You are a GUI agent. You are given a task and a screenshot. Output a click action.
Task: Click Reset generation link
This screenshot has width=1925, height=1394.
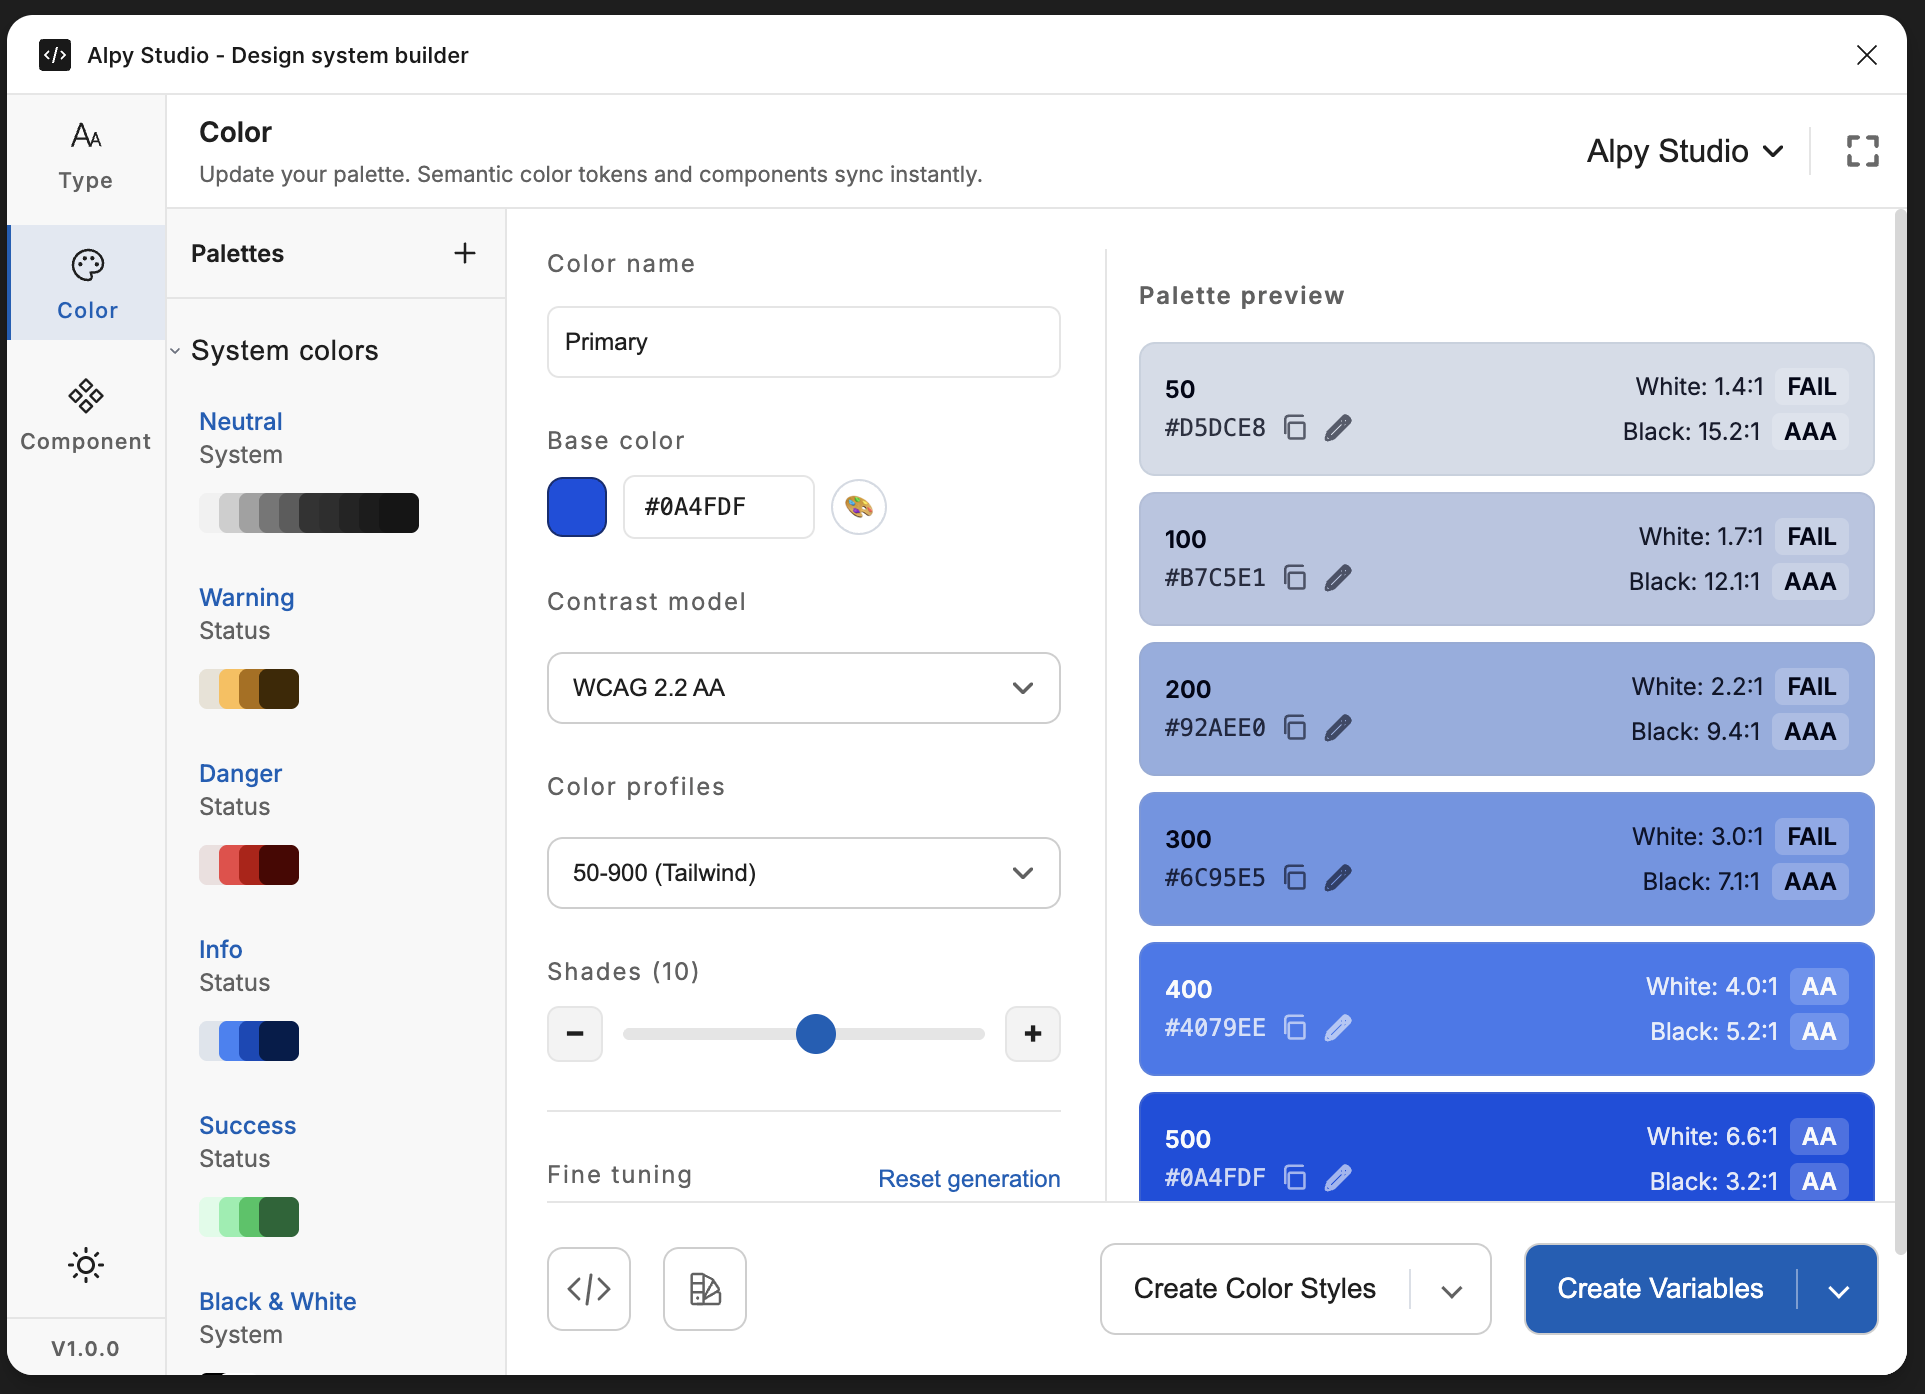(968, 1178)
